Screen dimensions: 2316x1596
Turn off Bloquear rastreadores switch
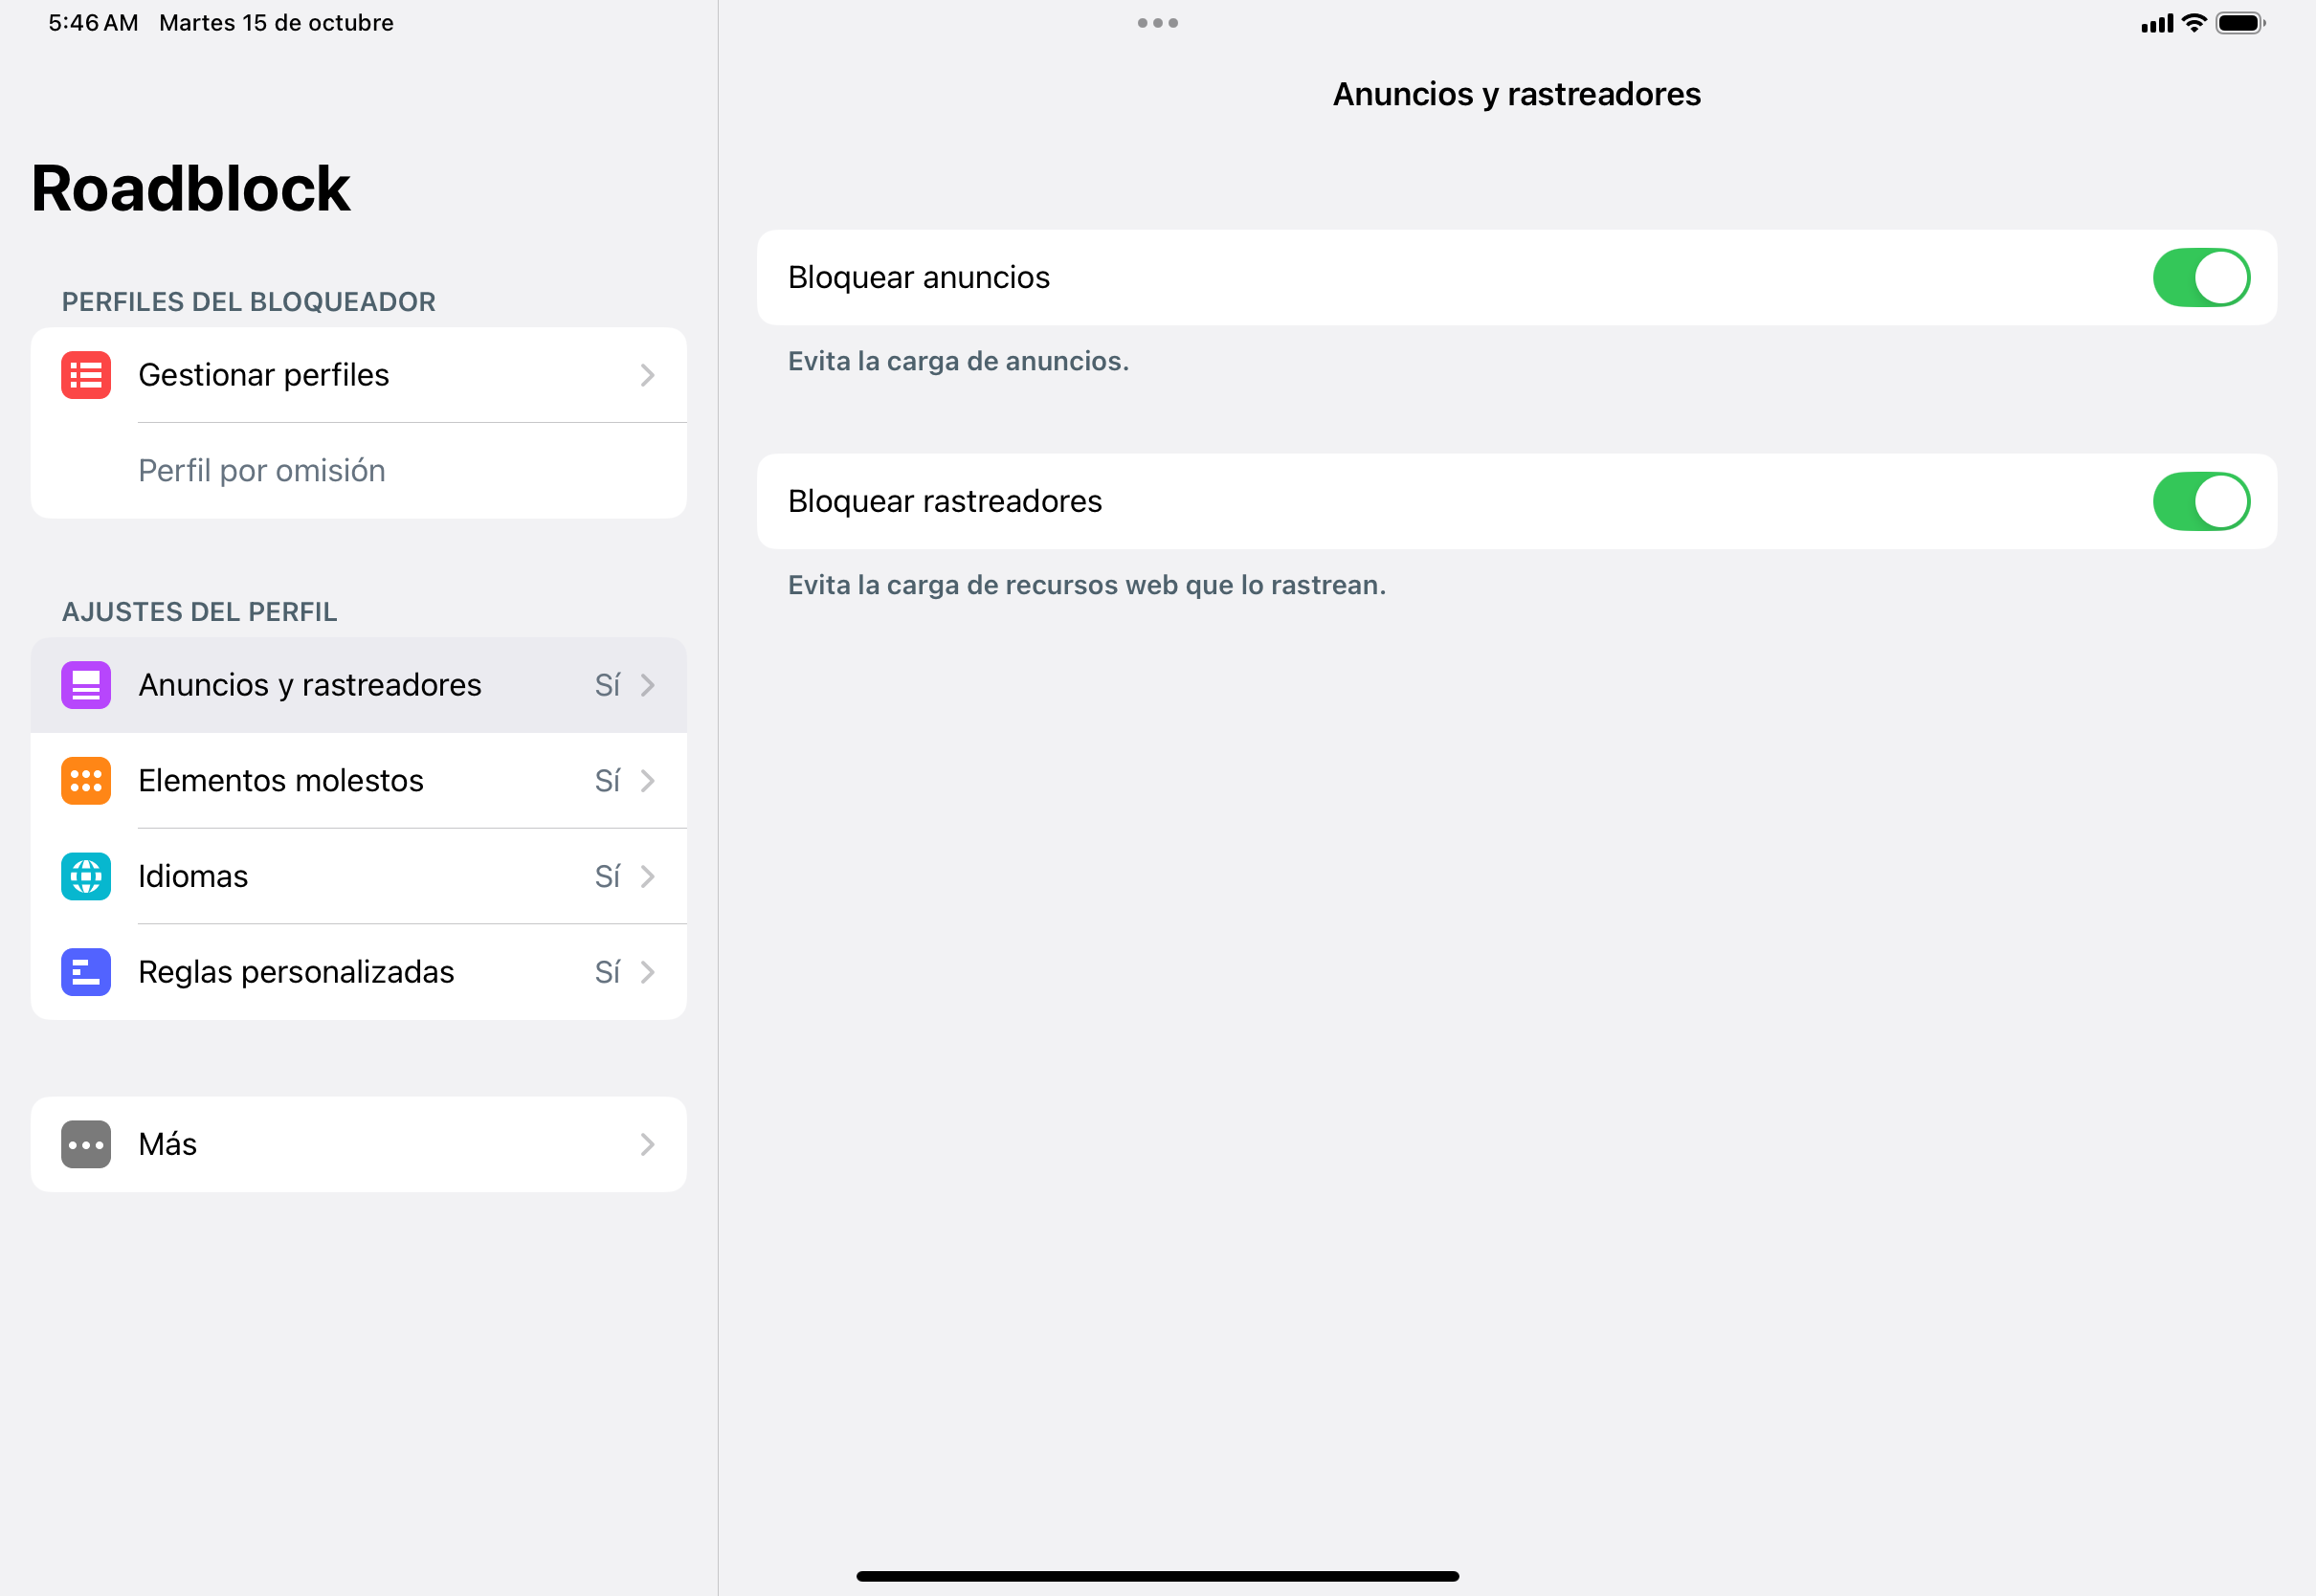click(x=2202, y=501)
